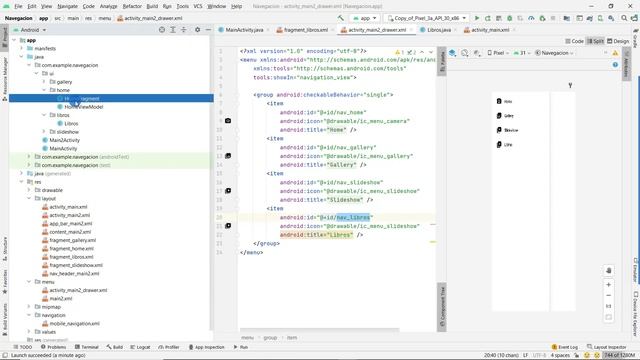This screenshot has height=360, width=640.
Task: Toggle the Component Tree side panel
Action: tap(442, 307)
